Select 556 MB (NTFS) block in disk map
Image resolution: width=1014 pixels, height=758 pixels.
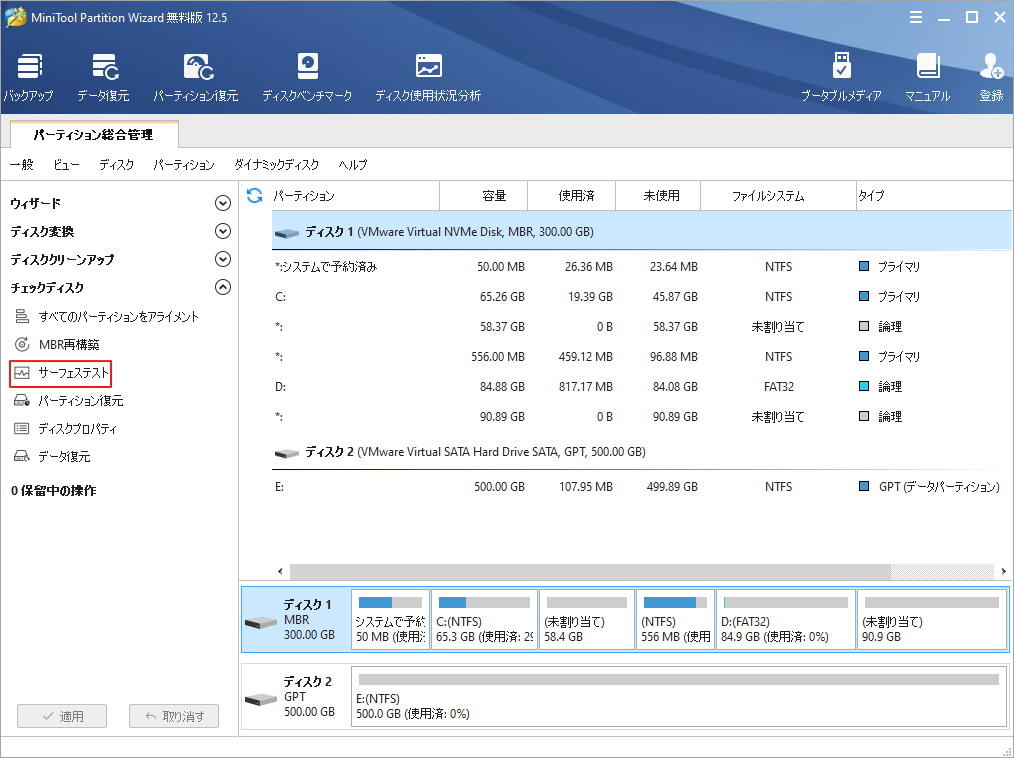coord(676,620)
